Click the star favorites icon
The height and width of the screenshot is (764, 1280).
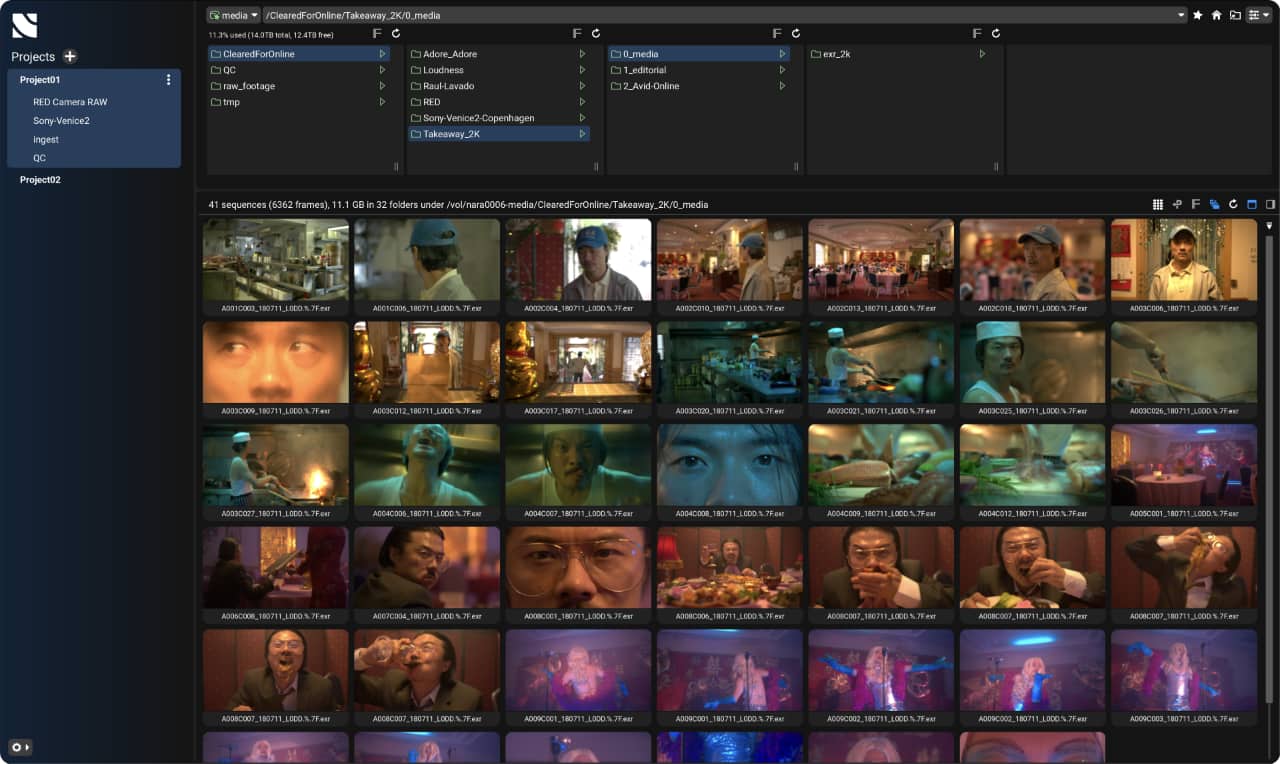click(x=1198, y=15)
